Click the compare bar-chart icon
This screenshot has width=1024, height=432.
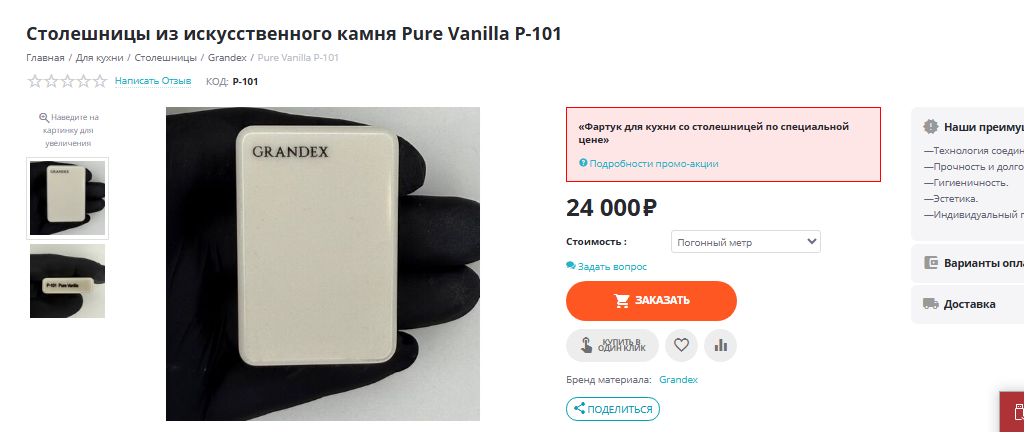(720, 345)
